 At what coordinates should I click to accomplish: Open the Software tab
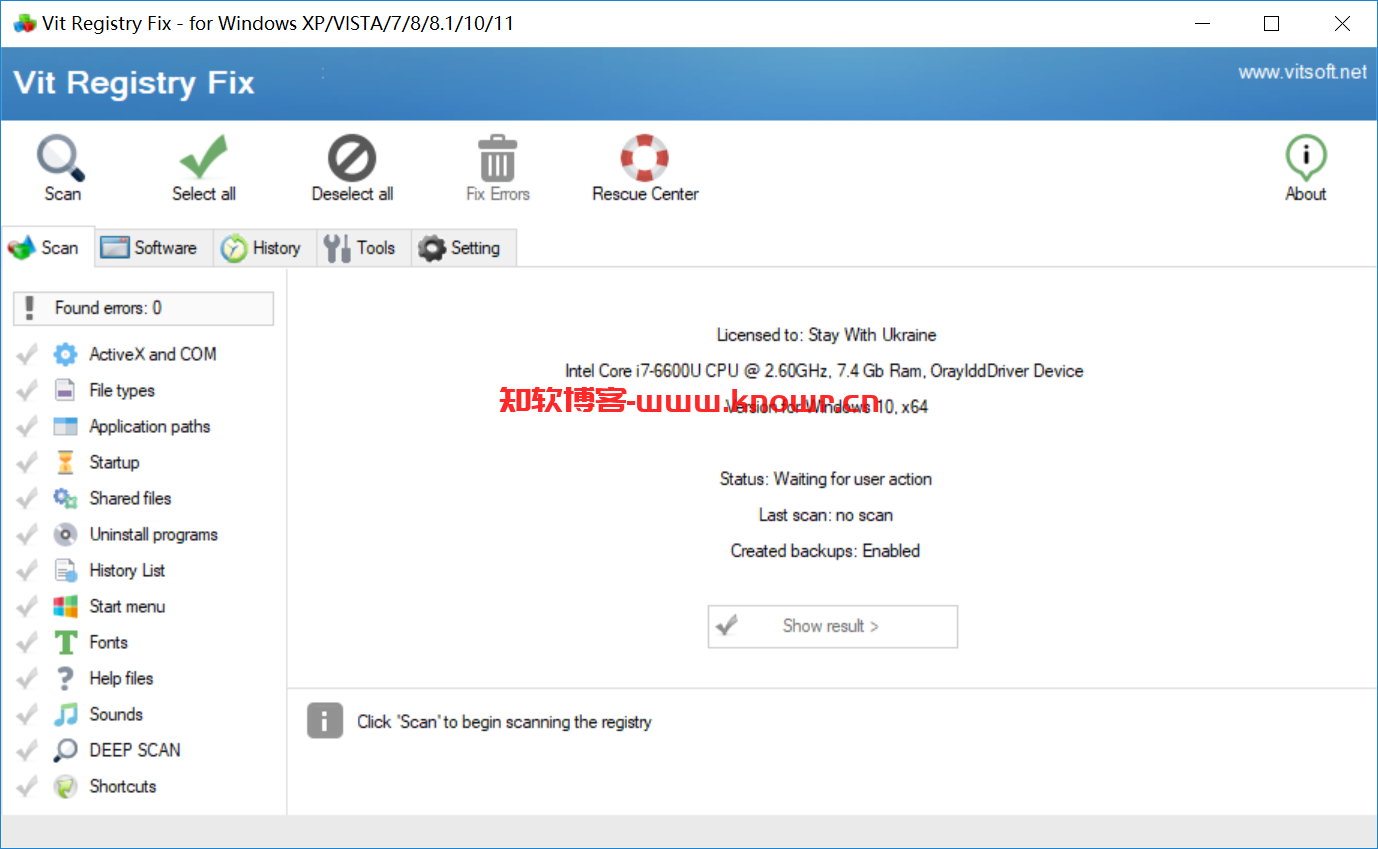[x=154, y=248]
